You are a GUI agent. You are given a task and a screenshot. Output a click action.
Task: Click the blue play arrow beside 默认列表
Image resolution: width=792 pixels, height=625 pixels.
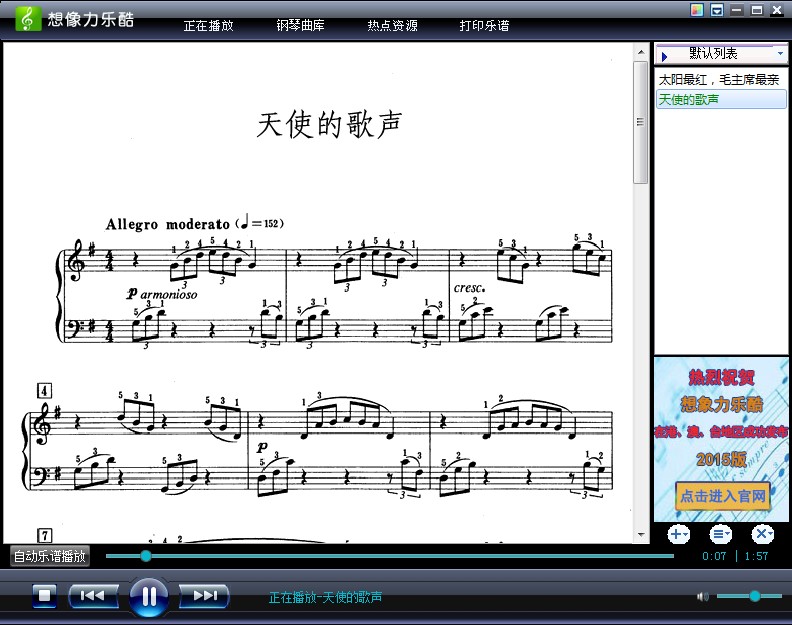(x=664, y=57)
